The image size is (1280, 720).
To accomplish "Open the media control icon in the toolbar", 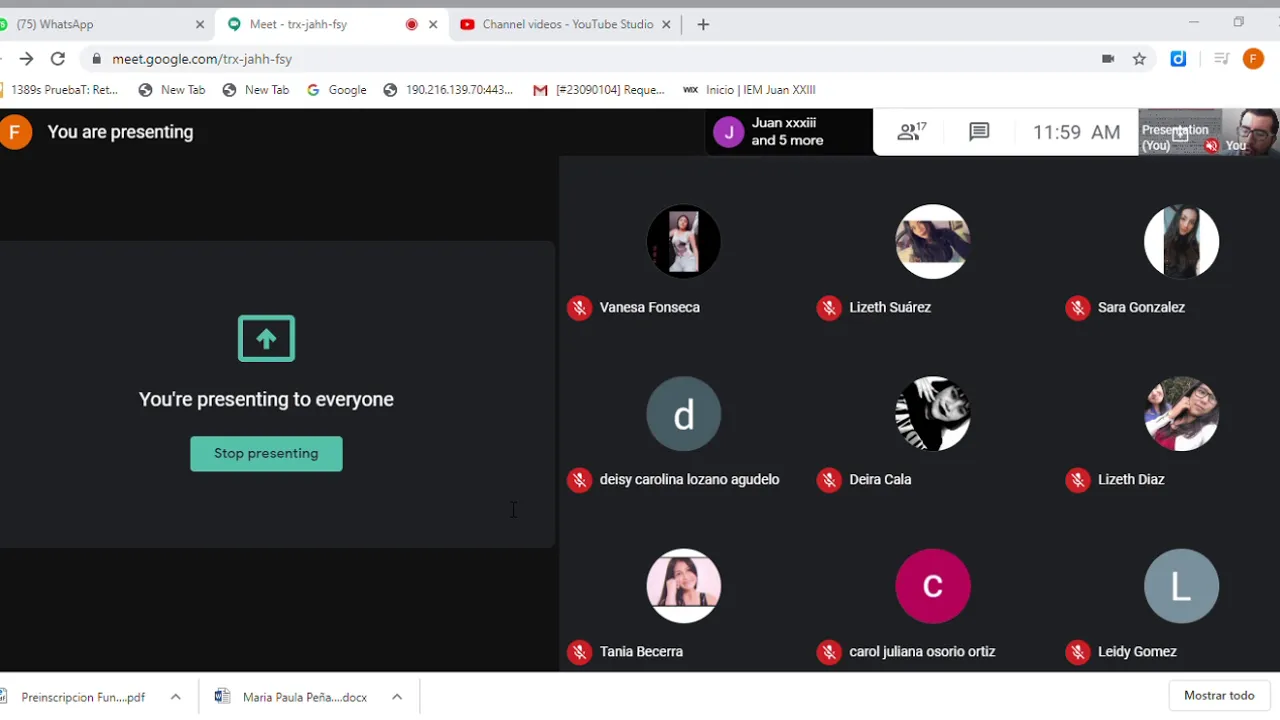I will coord(1221,59).
